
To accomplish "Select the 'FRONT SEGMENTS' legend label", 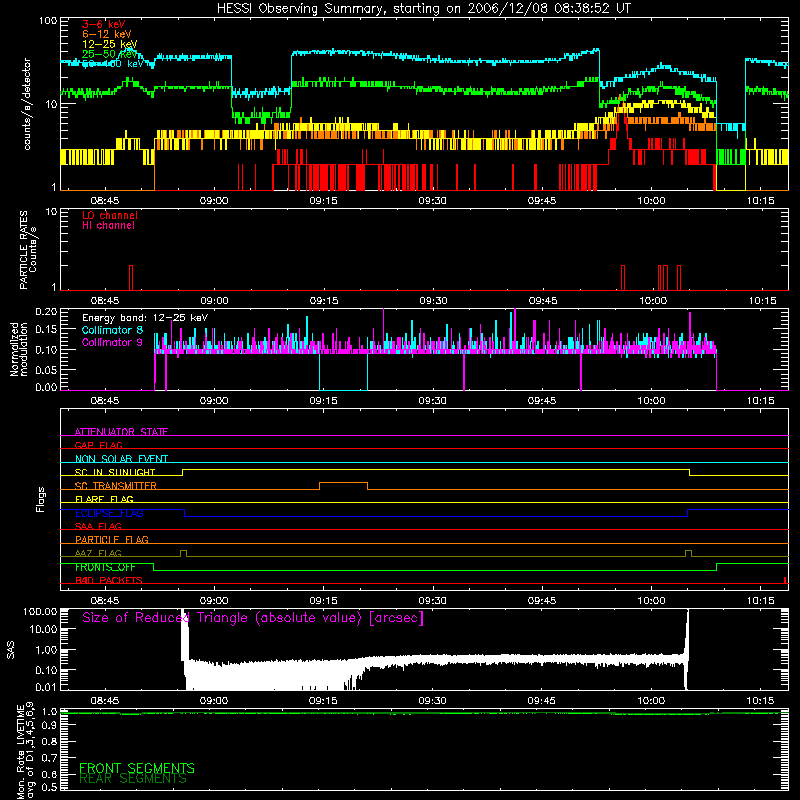I will click(137, 768).
